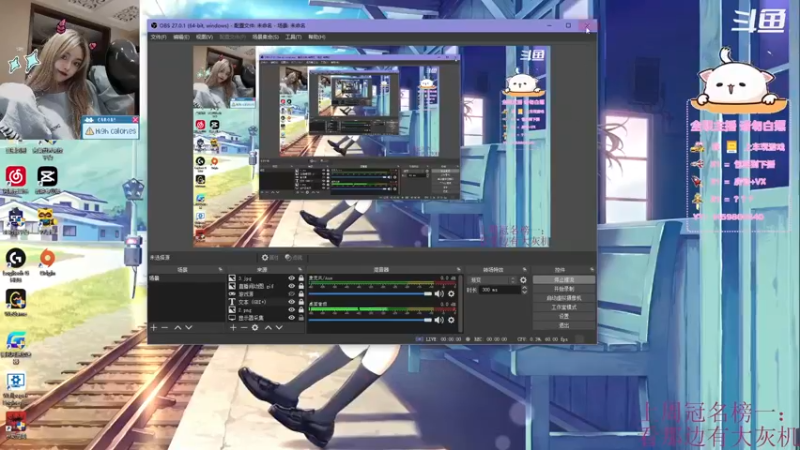The image size is (800, 450).
Task: Open transition properties gear beside 淡变 dropdown
Action: [523, 280]
